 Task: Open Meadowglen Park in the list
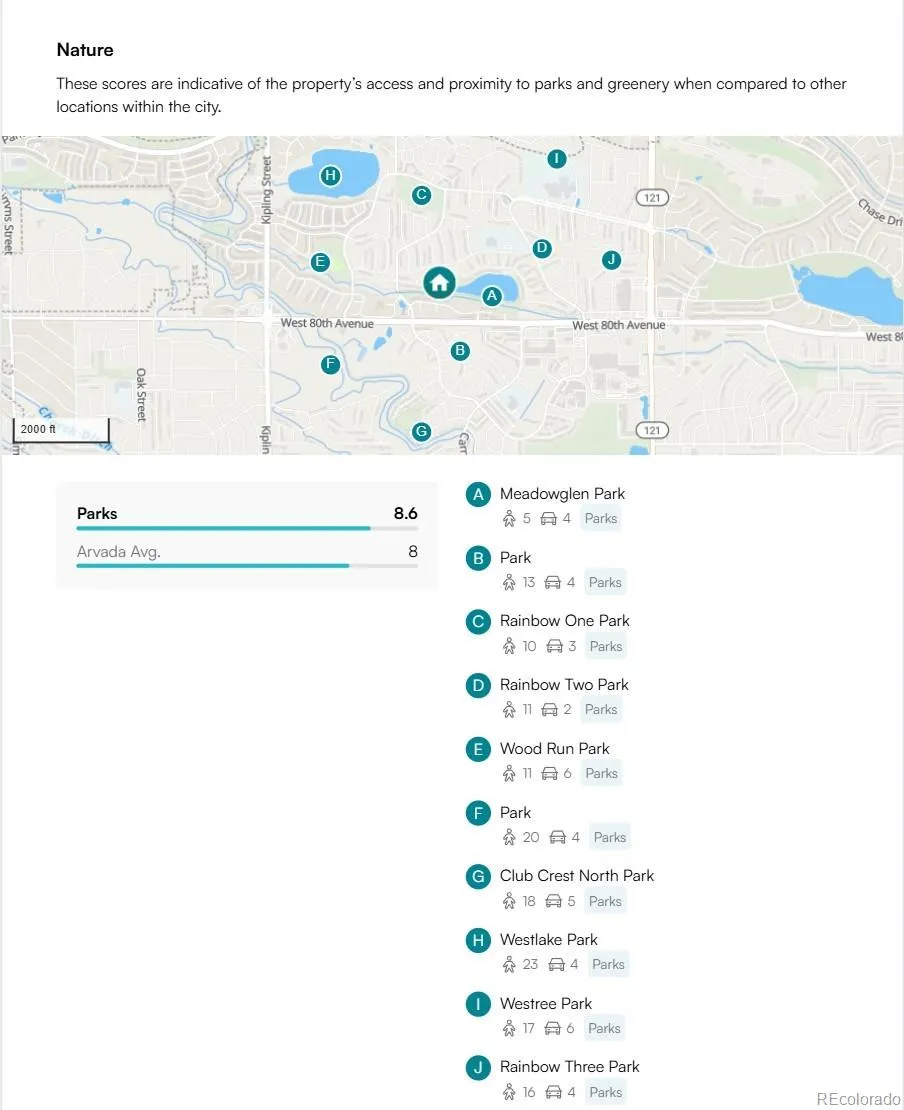pos(562,494)
